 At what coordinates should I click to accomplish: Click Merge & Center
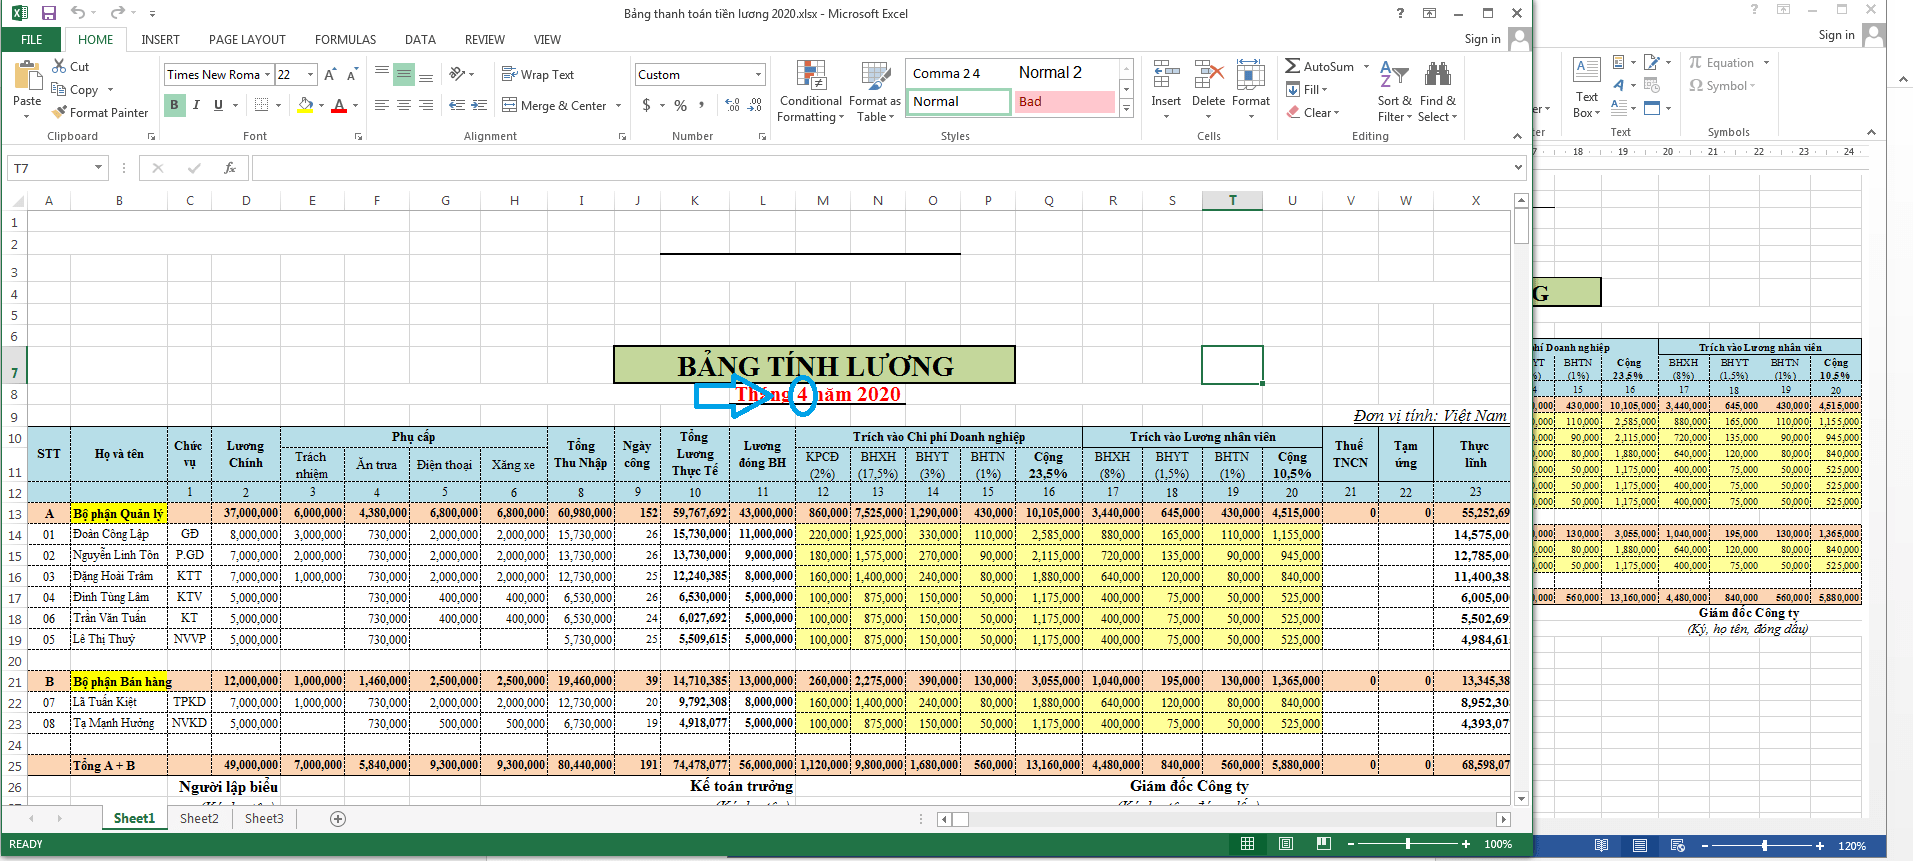[555, 105]
